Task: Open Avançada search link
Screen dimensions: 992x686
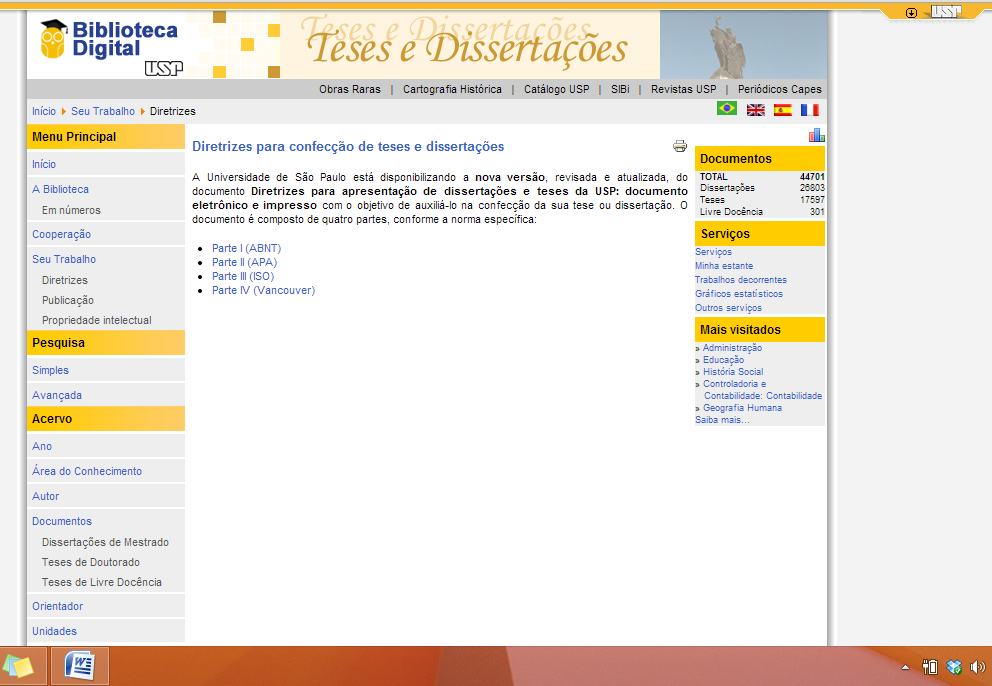Action: pos(56,395)
